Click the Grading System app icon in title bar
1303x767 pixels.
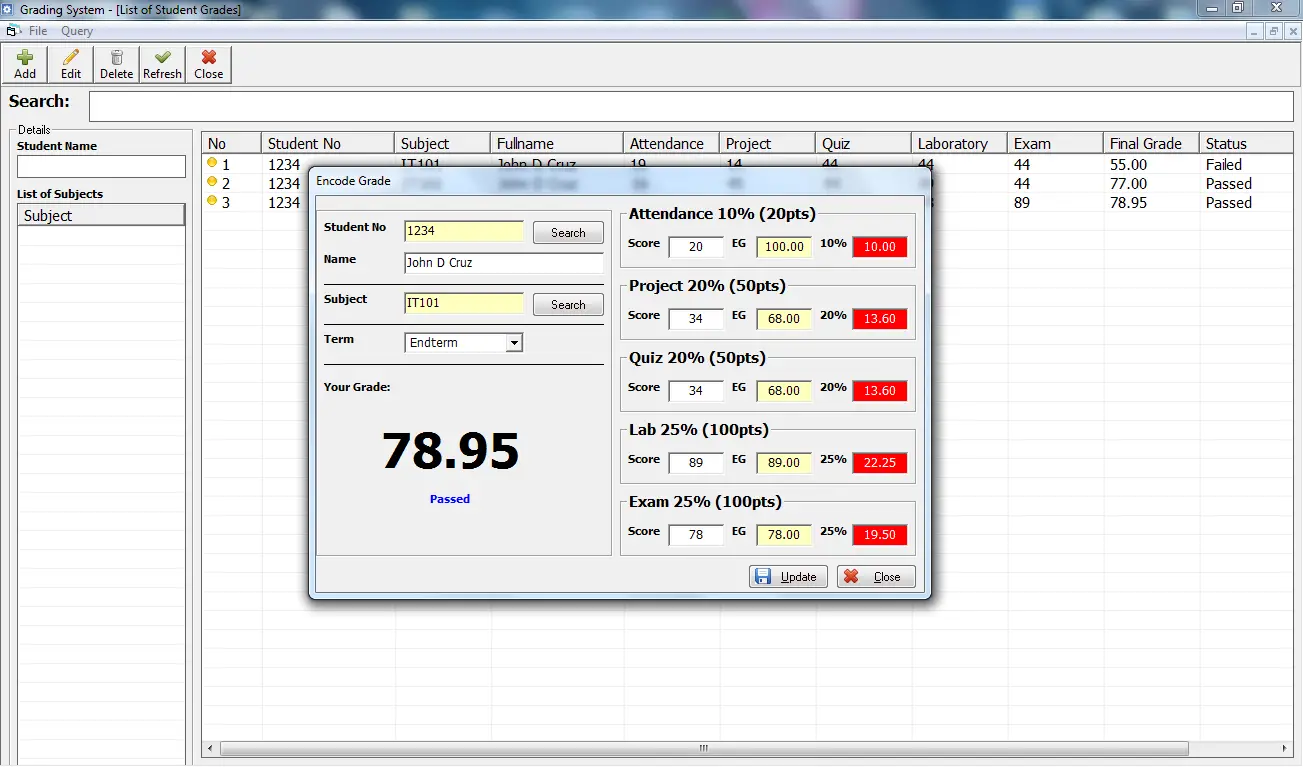(9, 9)
